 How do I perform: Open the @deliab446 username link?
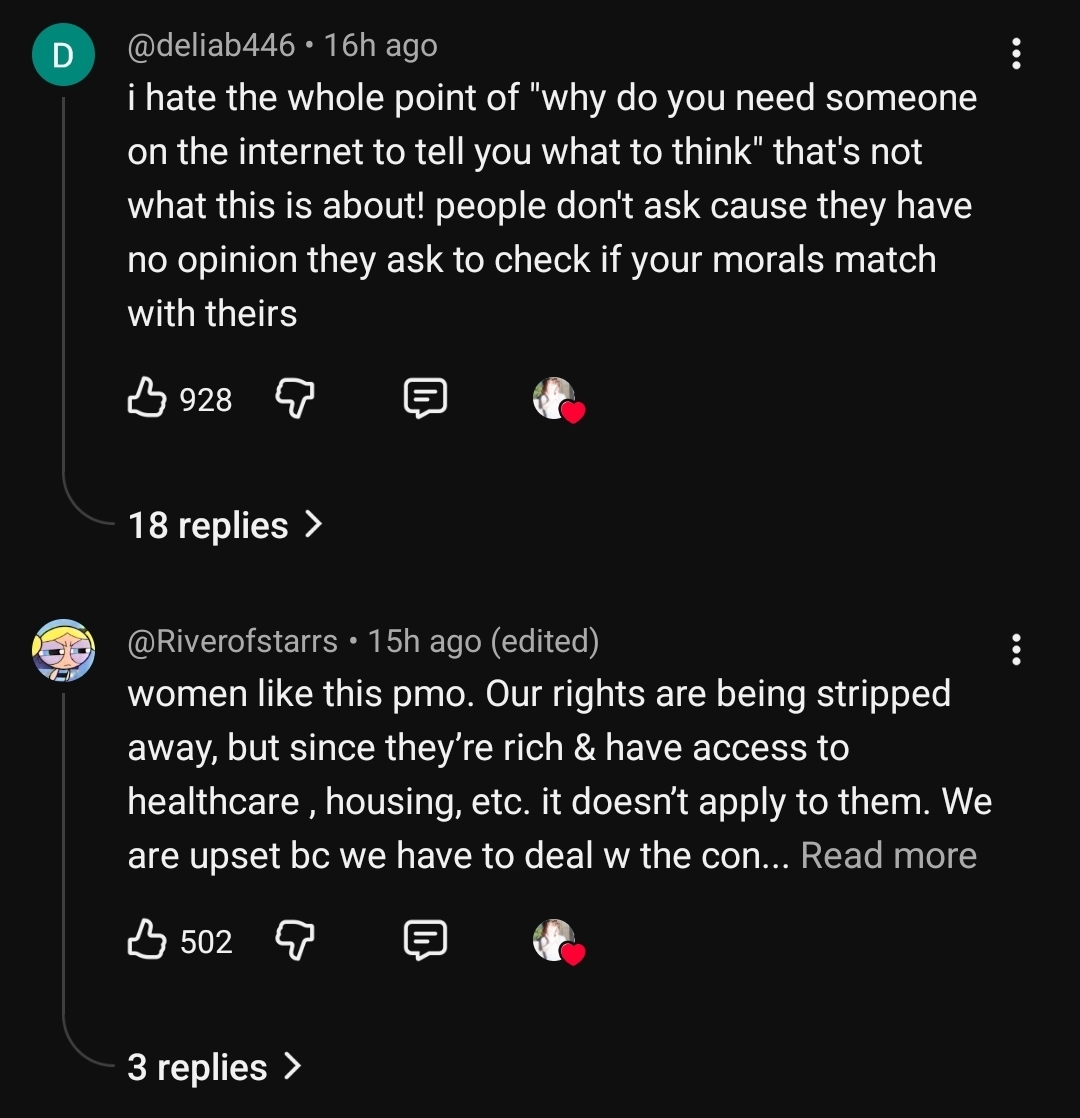coord(211,46)
